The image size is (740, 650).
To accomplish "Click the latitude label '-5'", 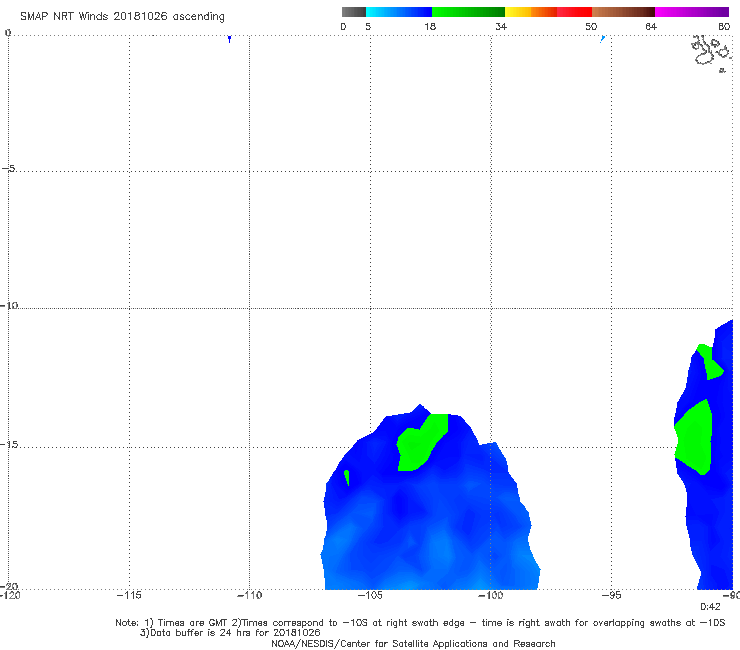I will [x=9, y=169].
